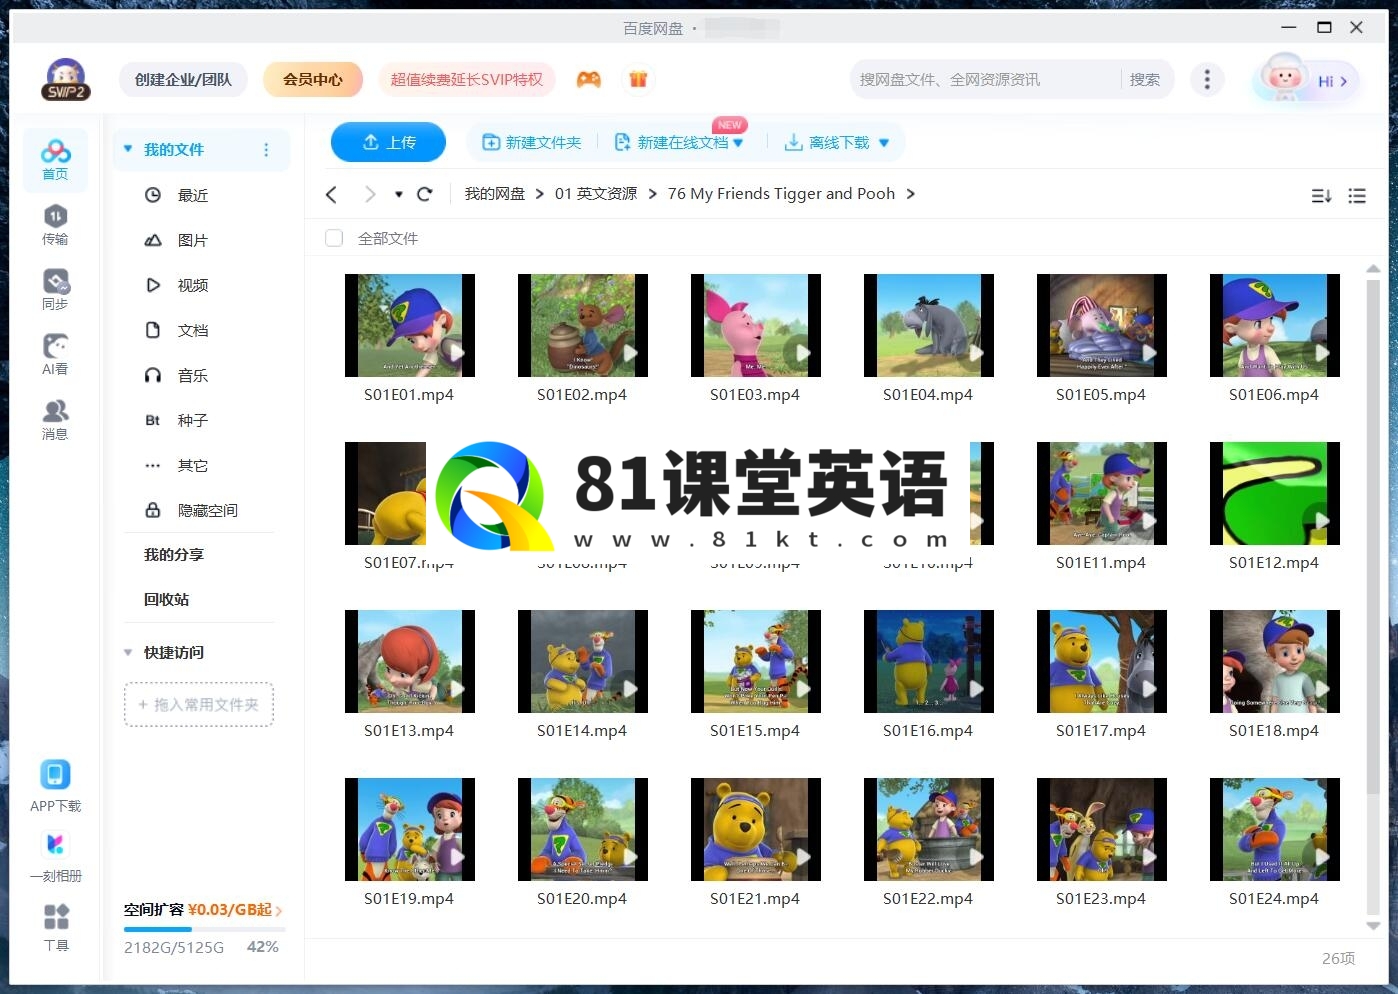Expand chevron after 01 英文资源 breadcrumb
Screen dimensions: 1398x994
(x=652, y=194)
